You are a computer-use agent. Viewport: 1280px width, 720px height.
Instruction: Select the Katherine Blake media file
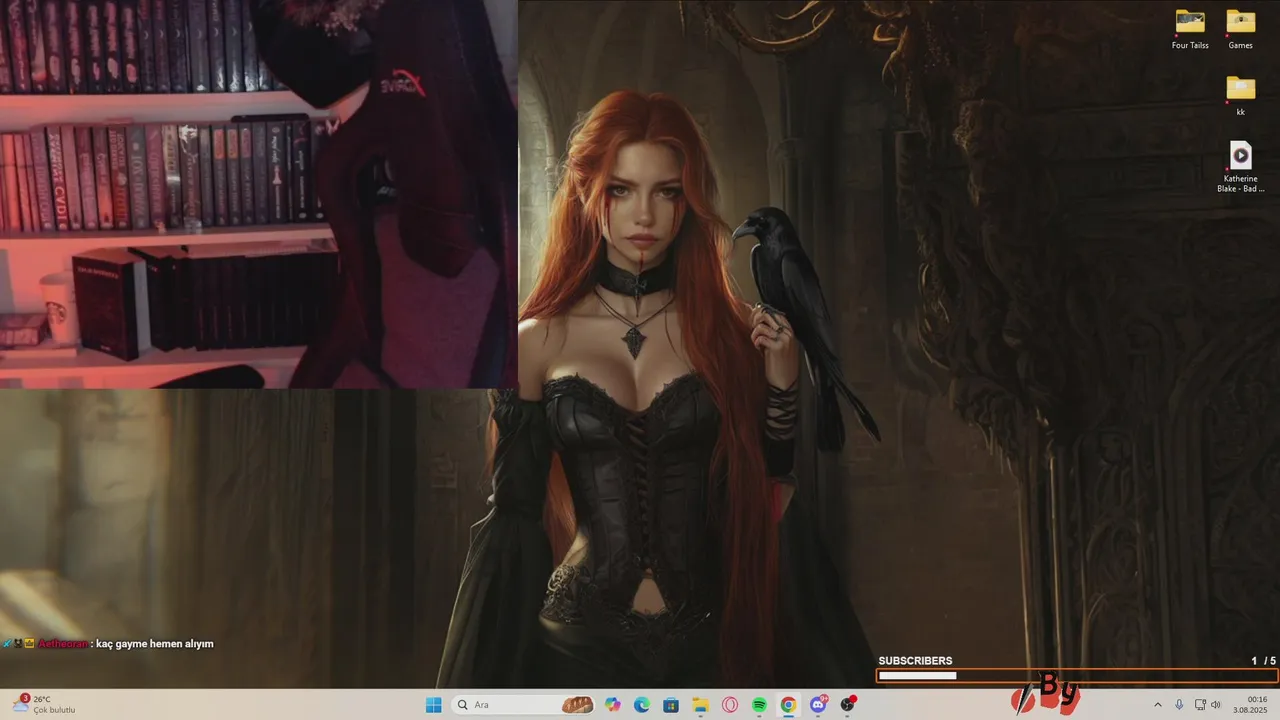point(1241,167)
